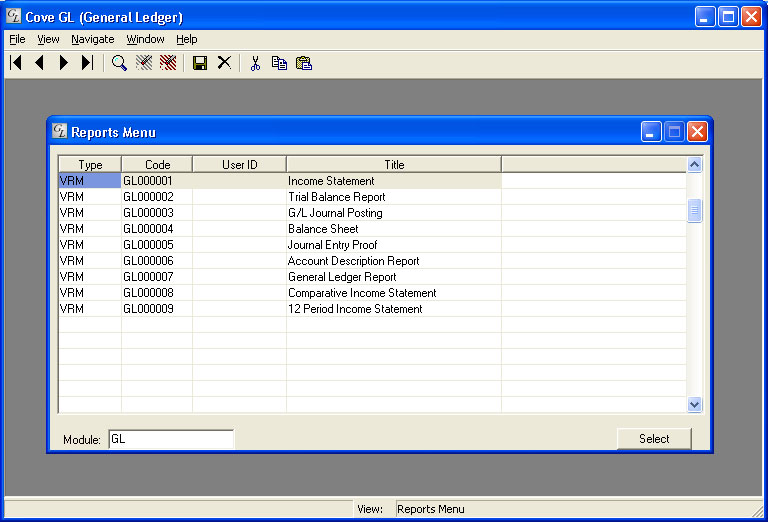Click the Module input field
The width and height of the screenshot is (768, 522).
(171, 439)
